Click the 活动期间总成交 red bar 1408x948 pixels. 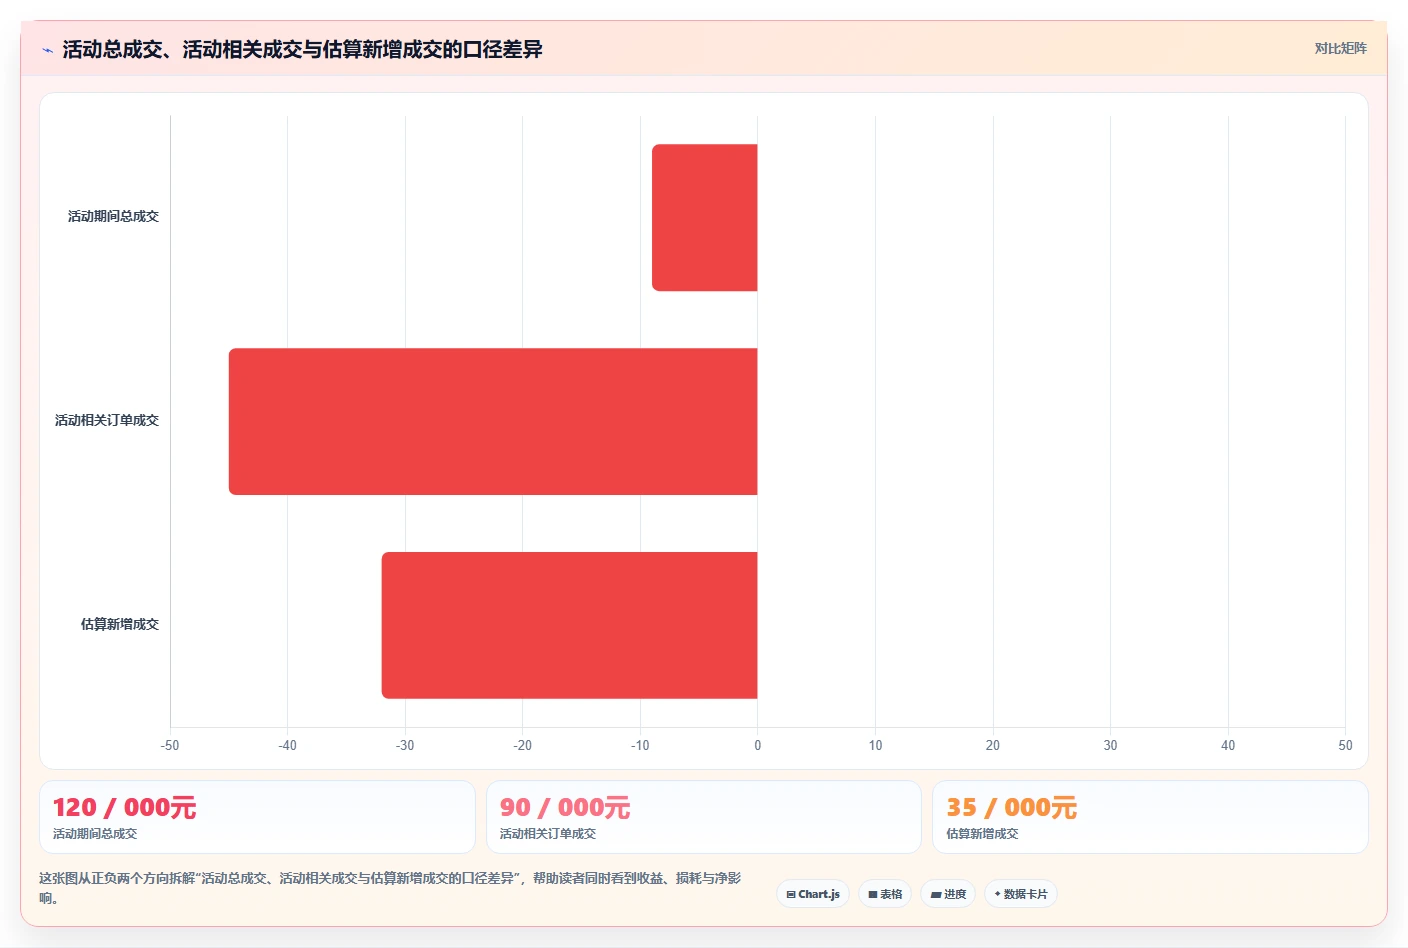705,218
